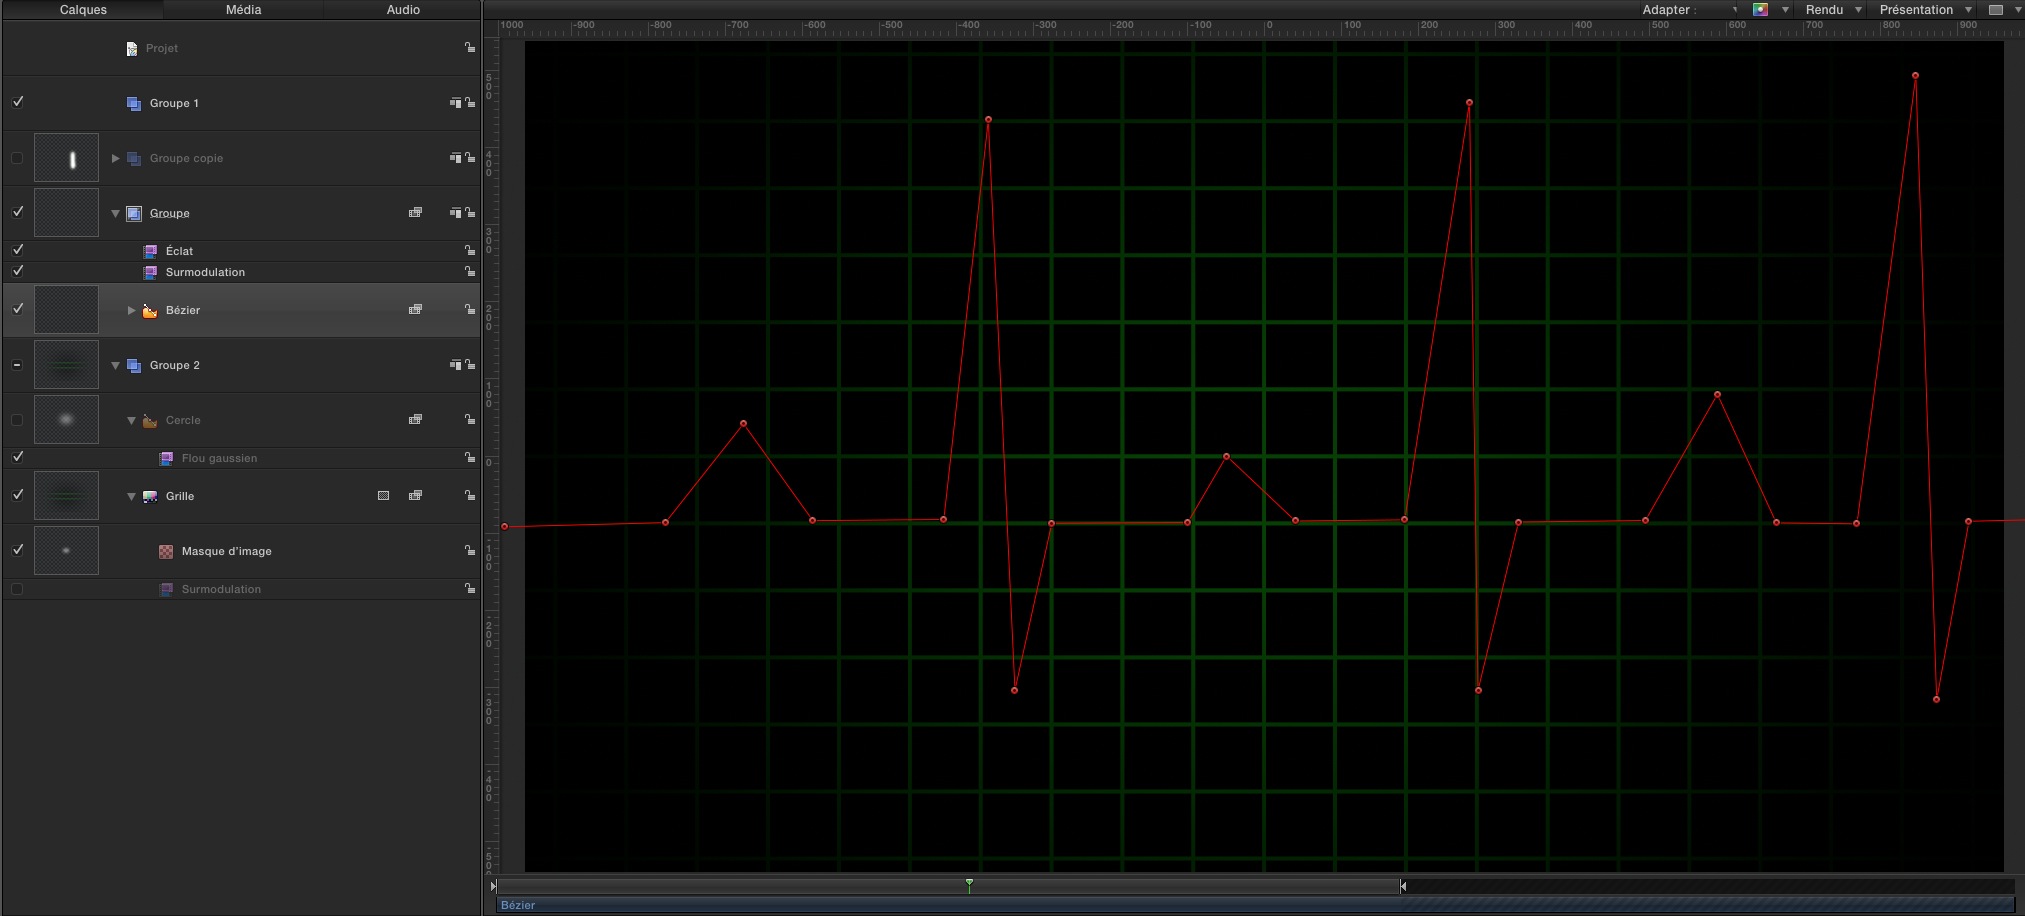Click the Éclat filter icon

tap(151, 250)
